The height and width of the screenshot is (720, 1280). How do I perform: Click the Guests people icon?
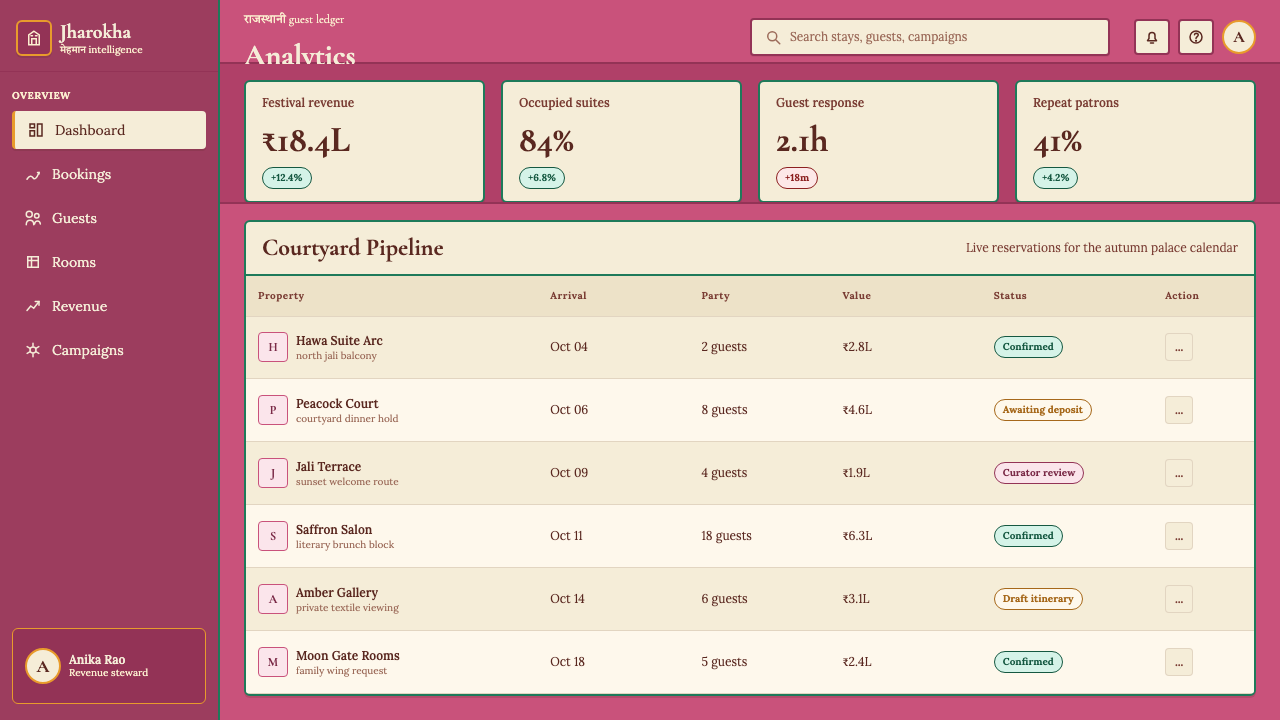[x=33, y=218]
